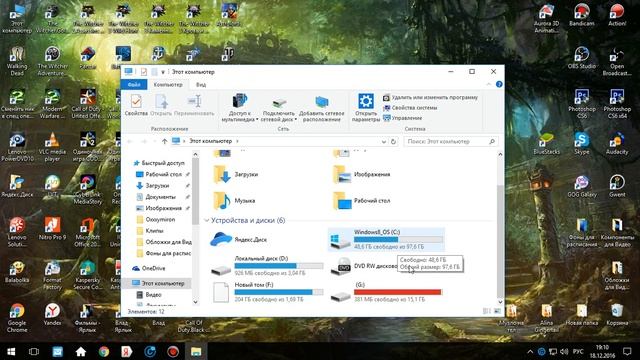The height and width of the screenshot is (360, 640).
Task: Switch to details view icon in status bar
Action: pyautogui.click(x=487, y=311)
